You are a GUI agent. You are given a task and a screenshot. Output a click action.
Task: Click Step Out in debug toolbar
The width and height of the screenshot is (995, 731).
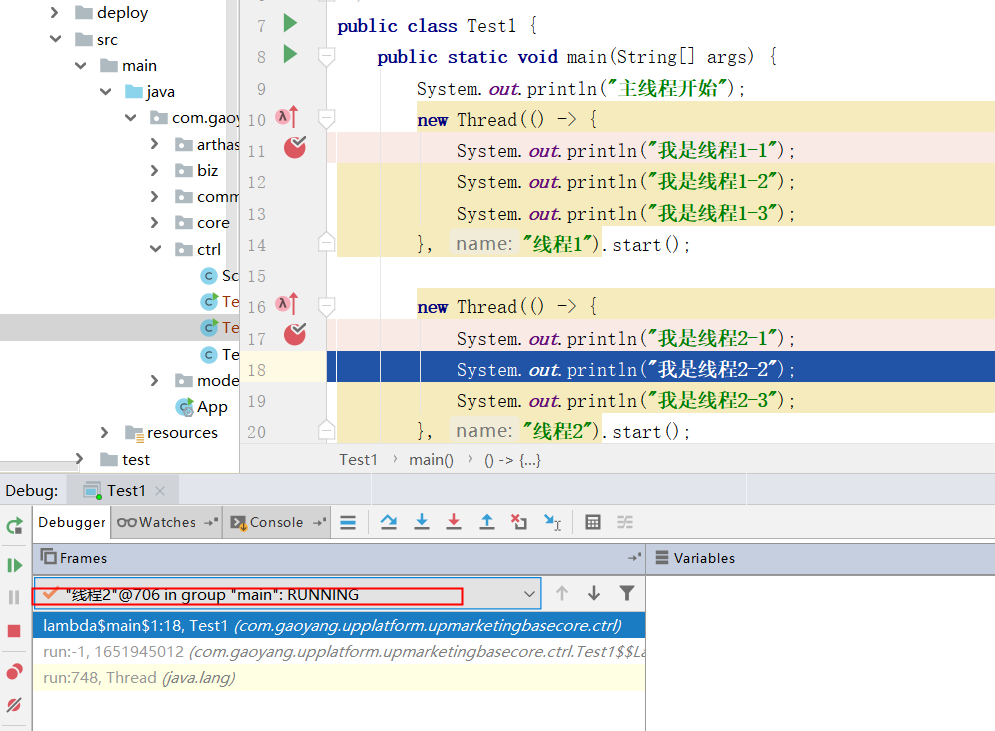(487, 522)
